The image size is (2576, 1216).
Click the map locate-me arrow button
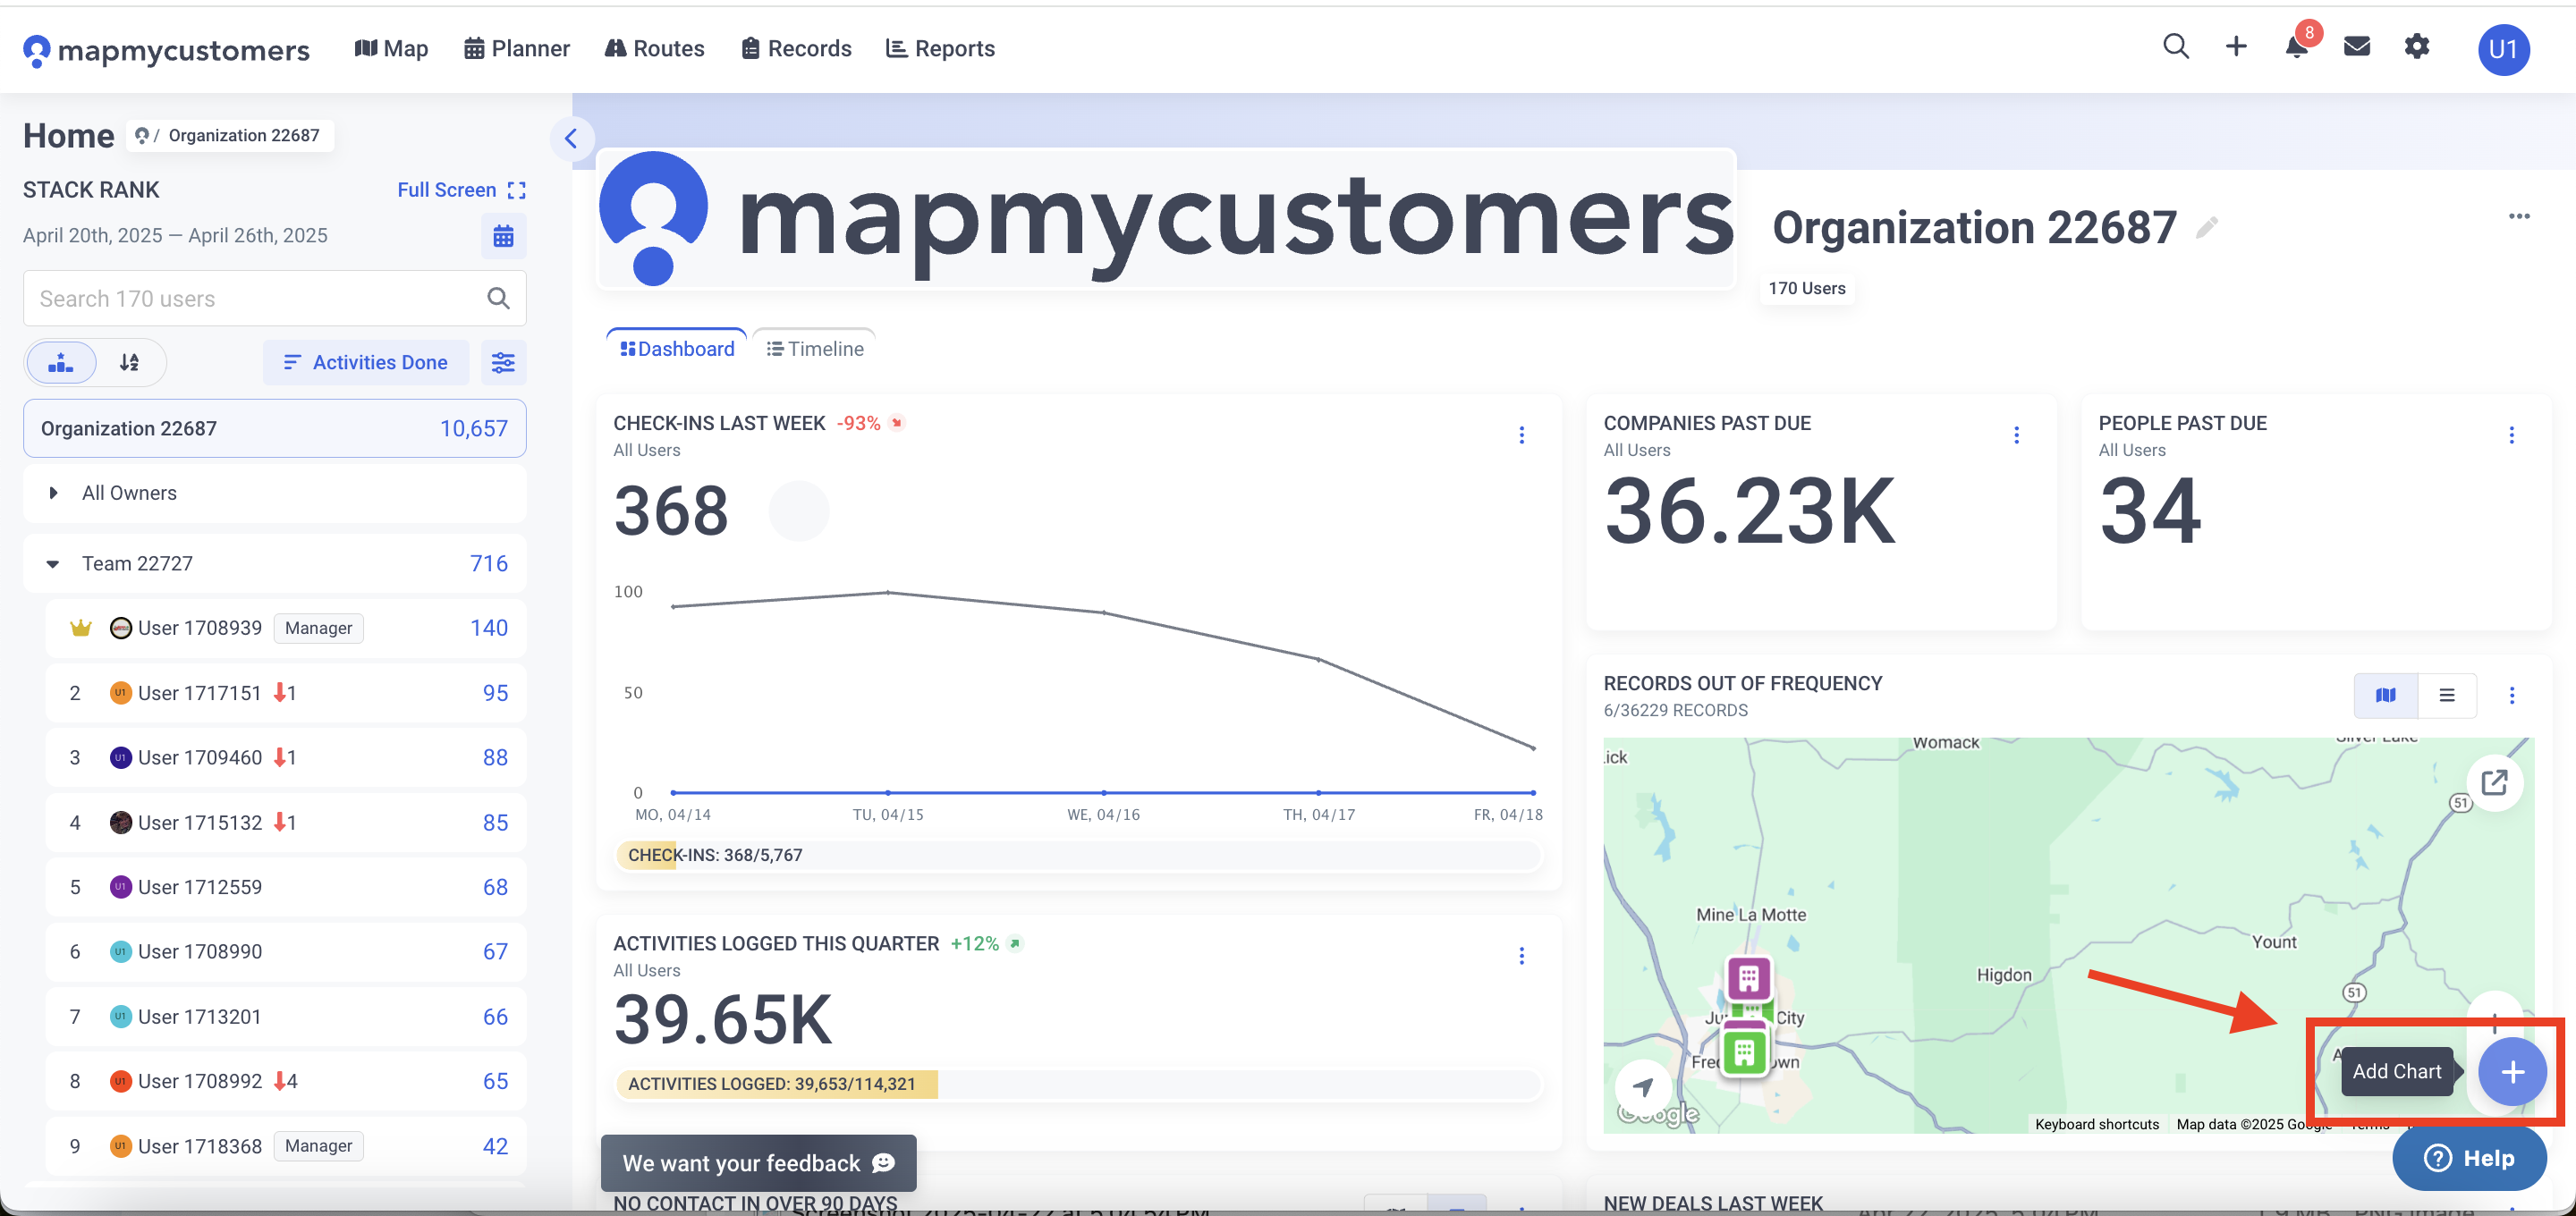[x=1643, y=1086]
